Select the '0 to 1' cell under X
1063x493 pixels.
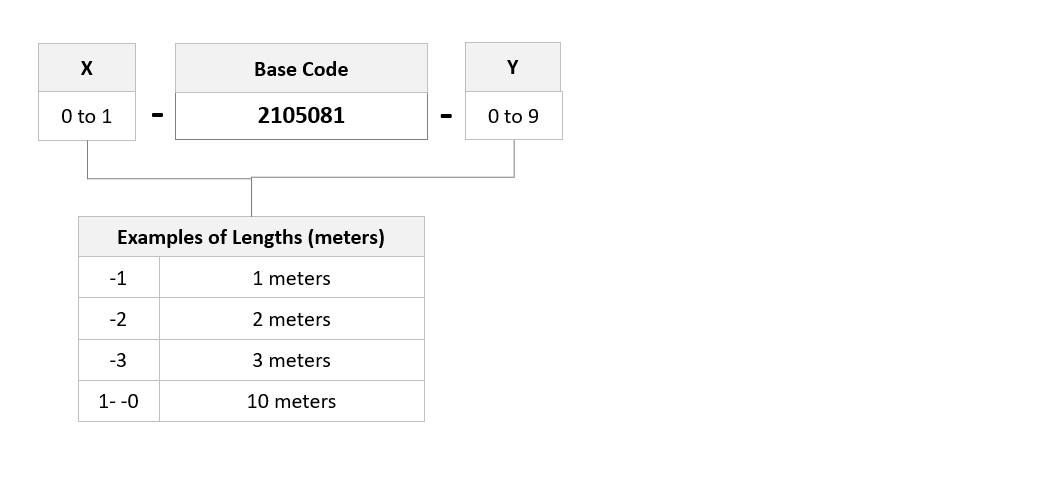87,116
